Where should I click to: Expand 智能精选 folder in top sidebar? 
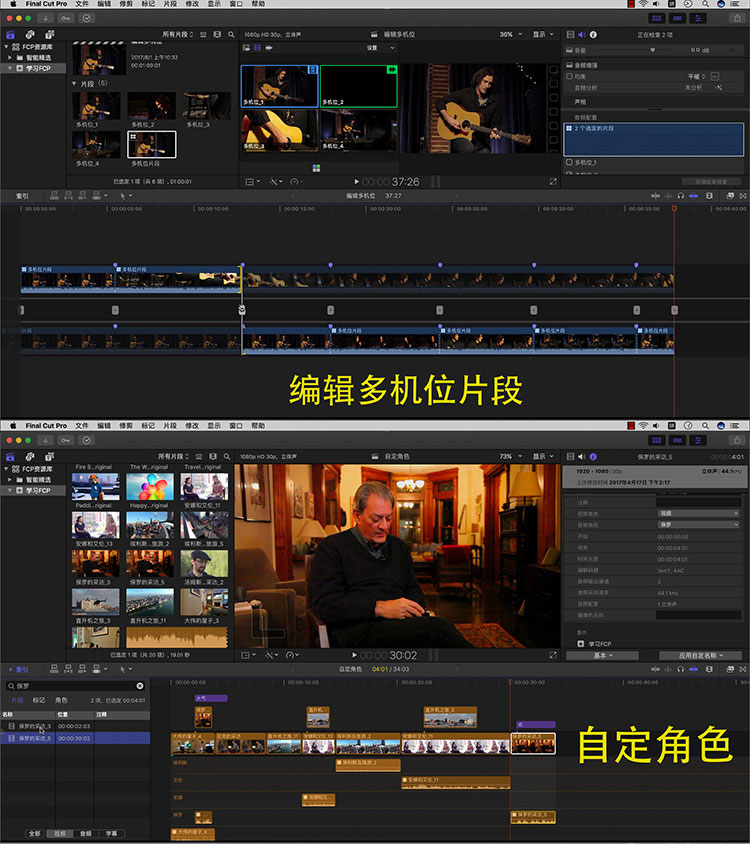click(10, 58)
